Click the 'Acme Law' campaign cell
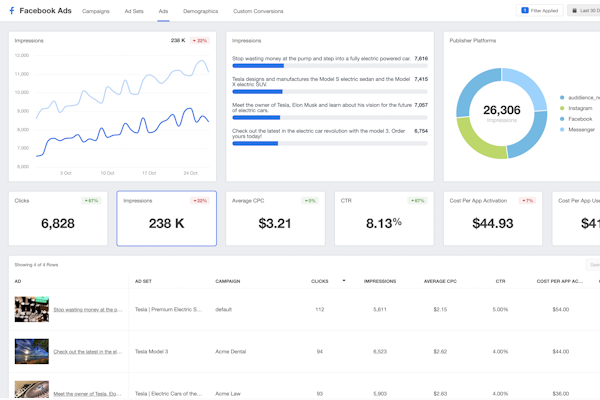 (x=228, y=393)
